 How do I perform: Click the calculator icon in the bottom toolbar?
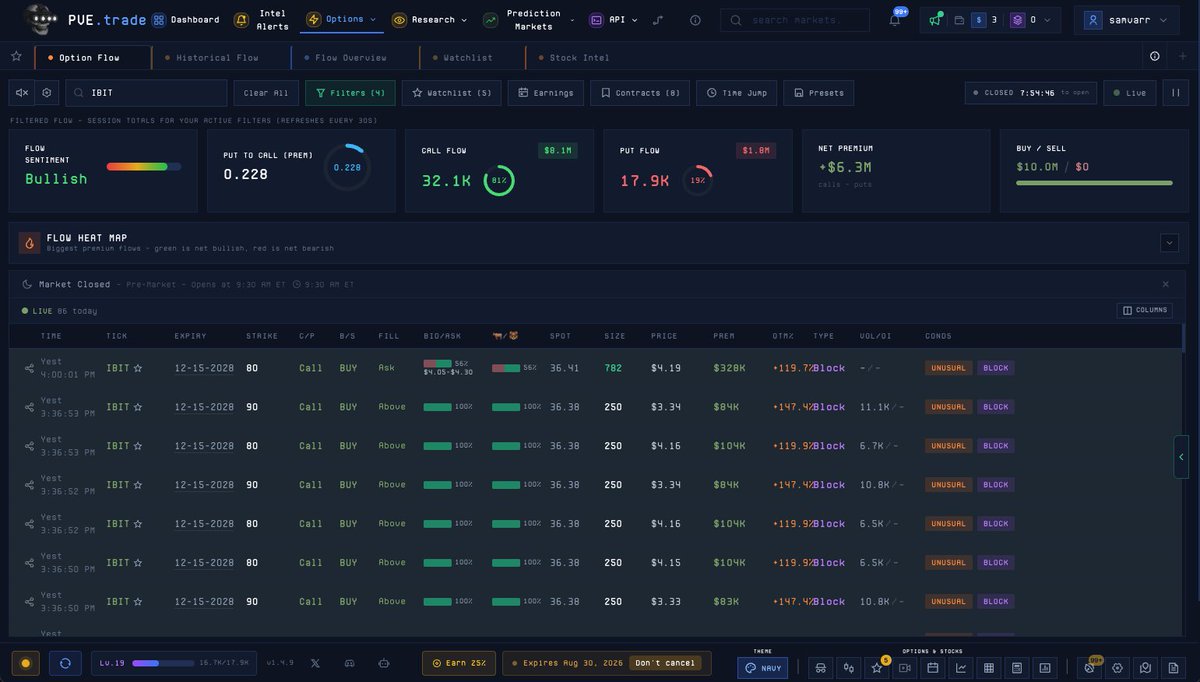tap(1017, 668)
